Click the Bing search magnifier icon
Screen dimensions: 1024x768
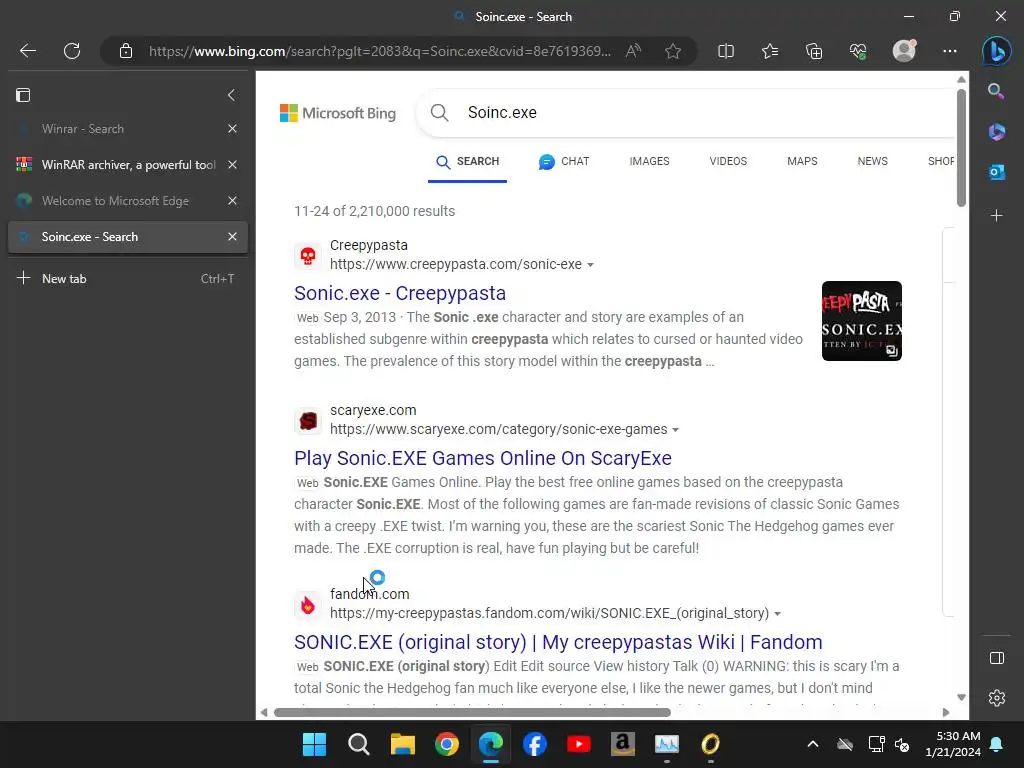pyautogui.click(x=440, y=112)
